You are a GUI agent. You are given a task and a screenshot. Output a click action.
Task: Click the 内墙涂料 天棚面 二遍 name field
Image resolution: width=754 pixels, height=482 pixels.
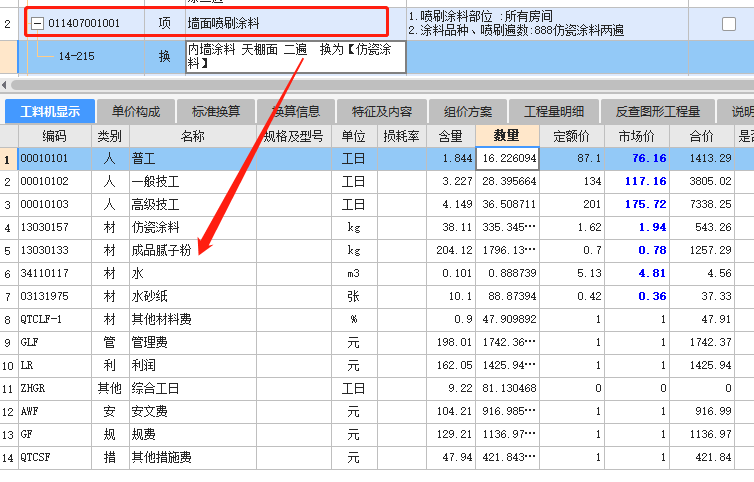pos(295,57)
